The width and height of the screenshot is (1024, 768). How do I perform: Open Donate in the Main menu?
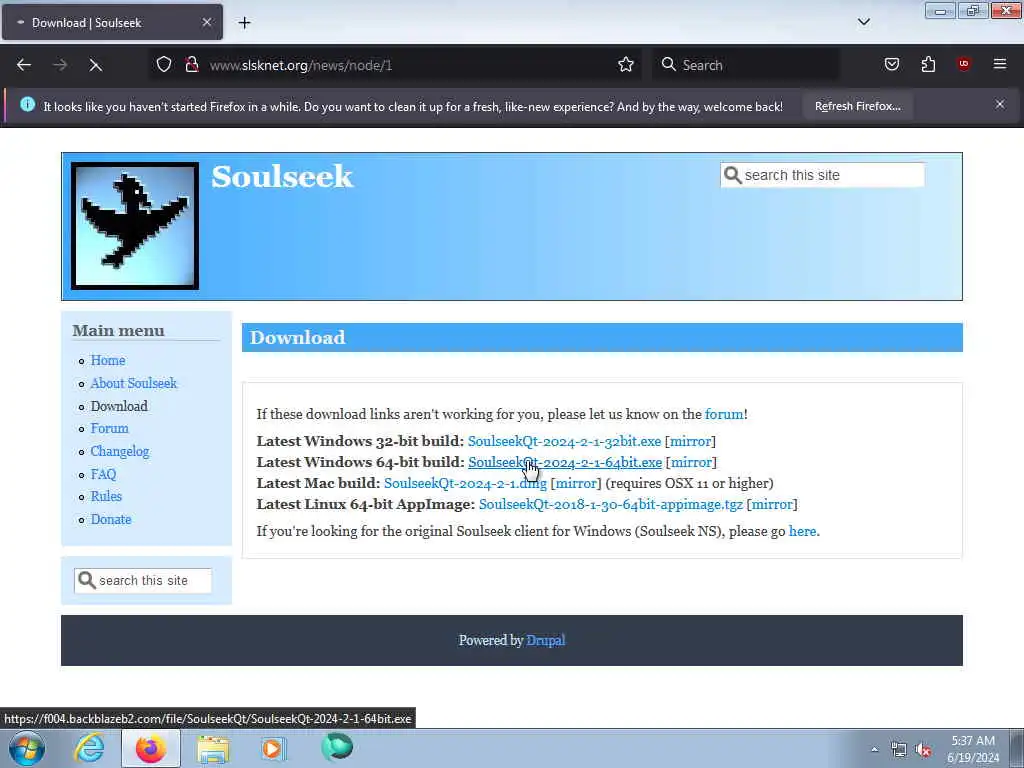pyautogui.click(x=111, y=519)
